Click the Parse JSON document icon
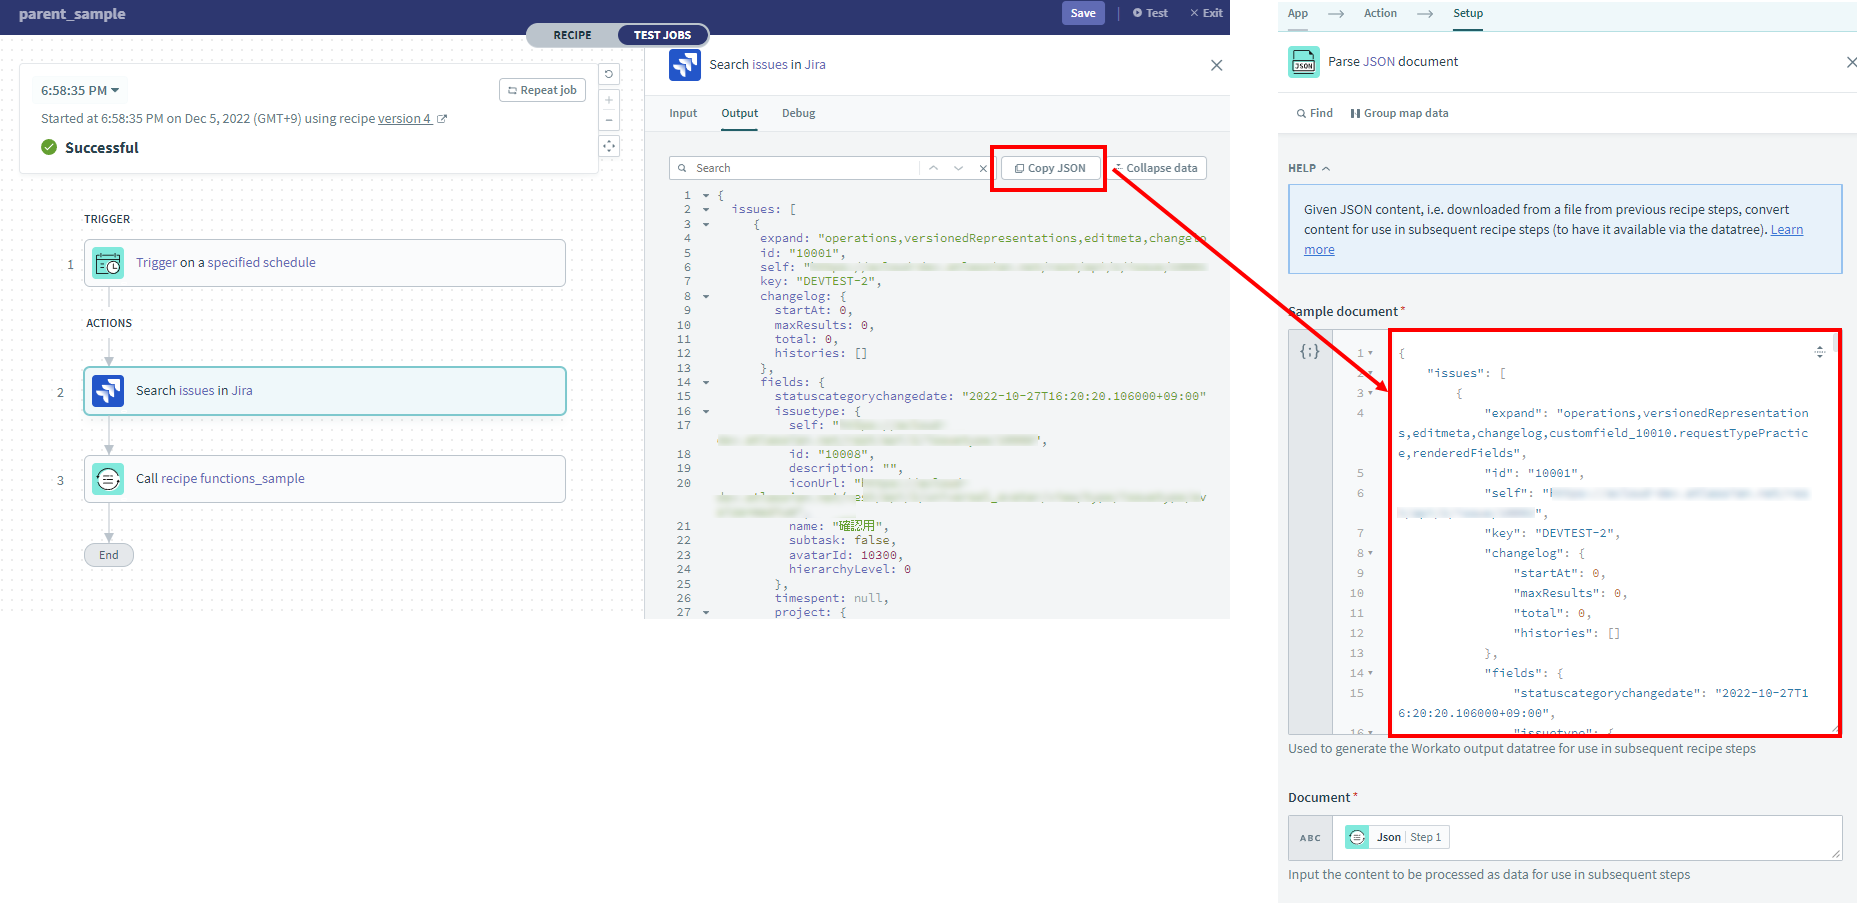Image resolution: width=1857 pixels, height=903 pixels. point(1304,62)
